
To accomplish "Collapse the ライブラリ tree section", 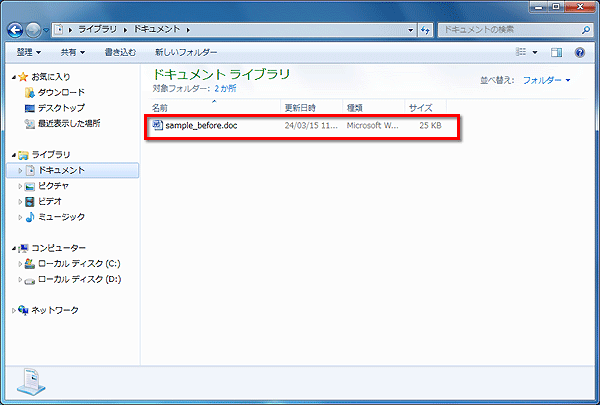I will tap(14, 155).
